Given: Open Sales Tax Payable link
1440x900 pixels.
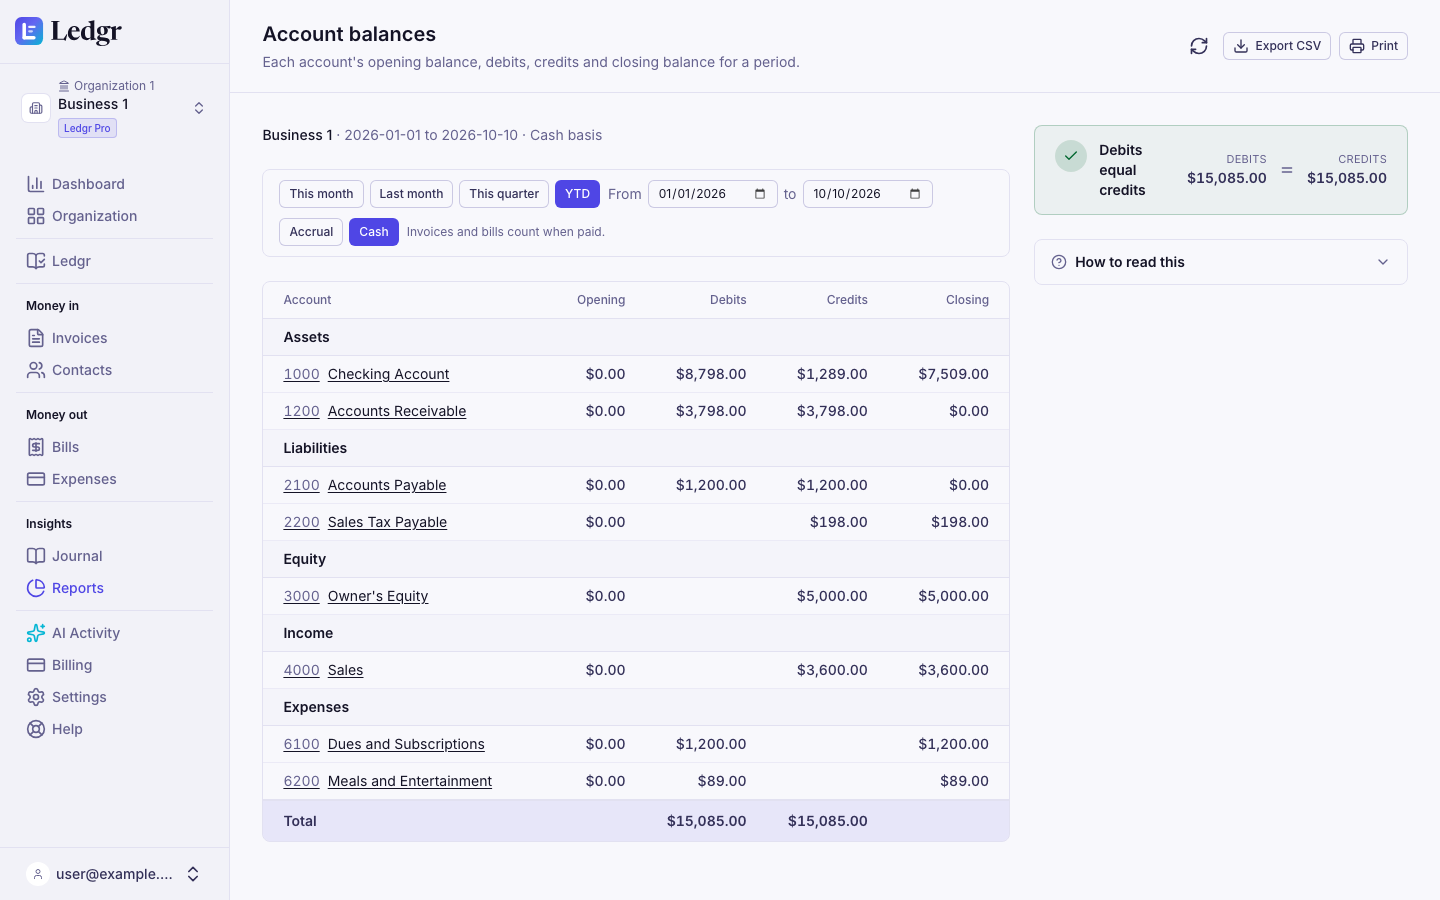Looking at the screenshot, I should (x=387, y=522).
